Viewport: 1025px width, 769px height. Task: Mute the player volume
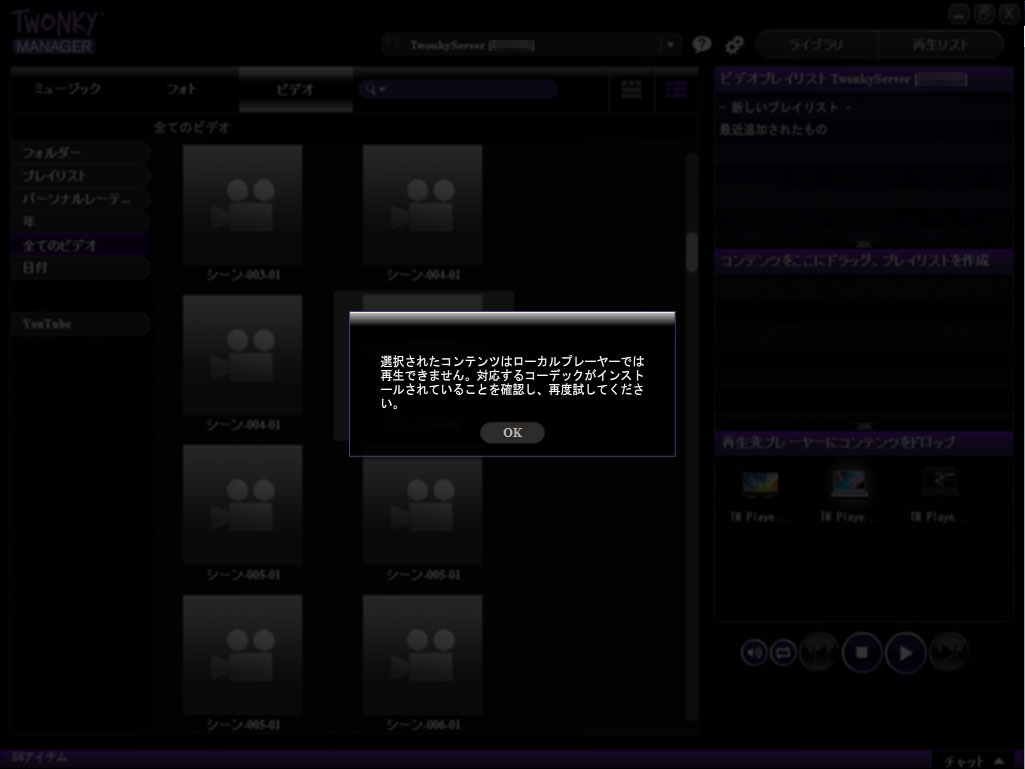[754, 652]
